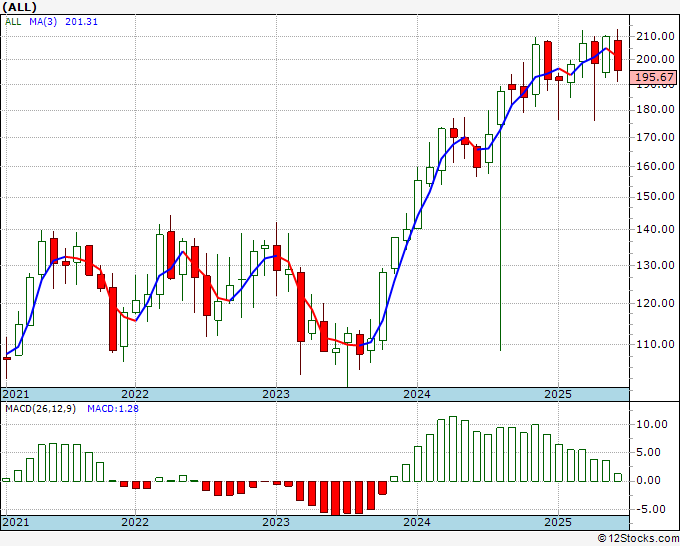The height and width of the screenshot is (546, 680).
Task: Click 2023 on MACD panel time axis
Action: click(x=276, y=522)
